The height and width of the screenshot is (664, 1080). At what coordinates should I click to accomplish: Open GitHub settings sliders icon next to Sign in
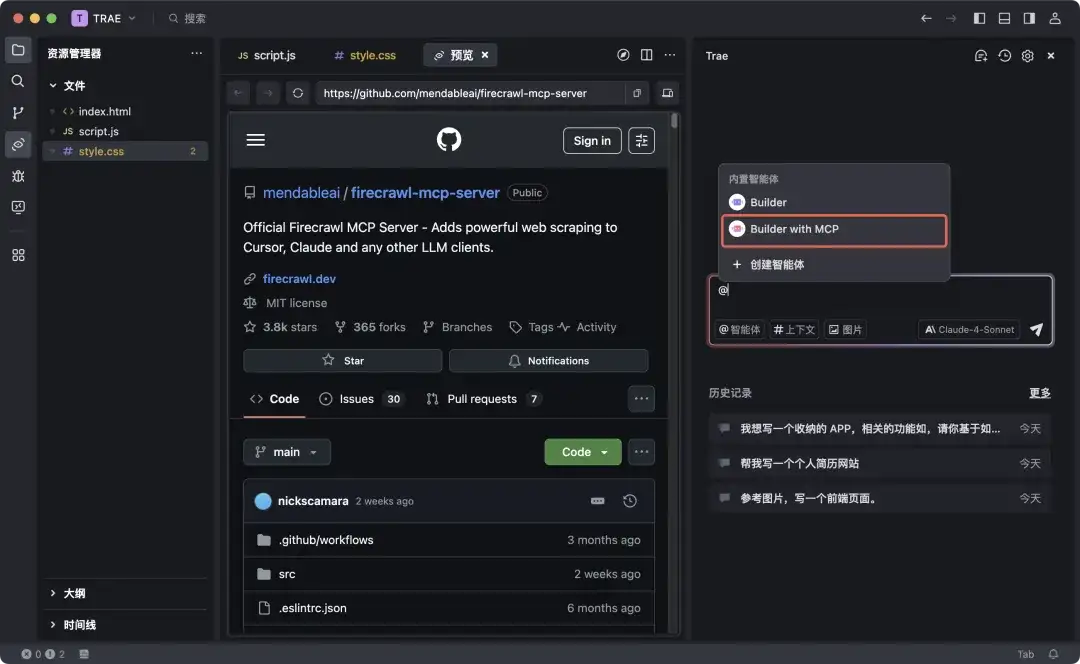[x=641, y=141]
